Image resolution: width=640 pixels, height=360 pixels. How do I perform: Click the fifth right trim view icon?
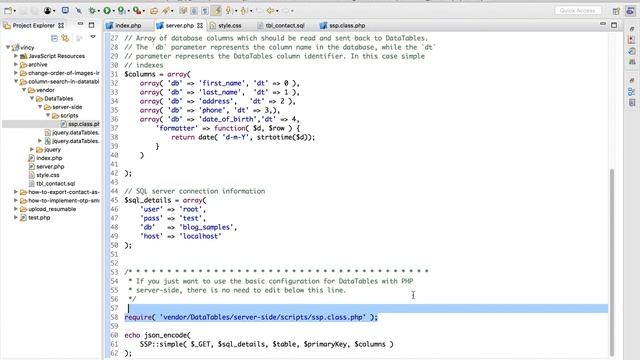pyautogui.click(x=632, y=80)
